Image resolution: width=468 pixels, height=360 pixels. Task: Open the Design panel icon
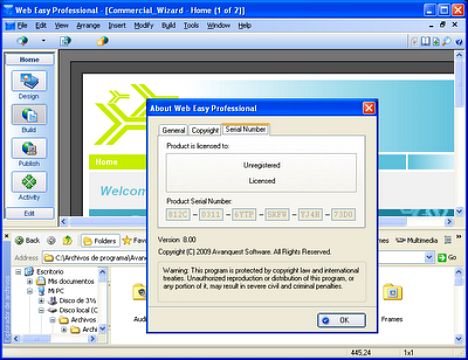29,81
